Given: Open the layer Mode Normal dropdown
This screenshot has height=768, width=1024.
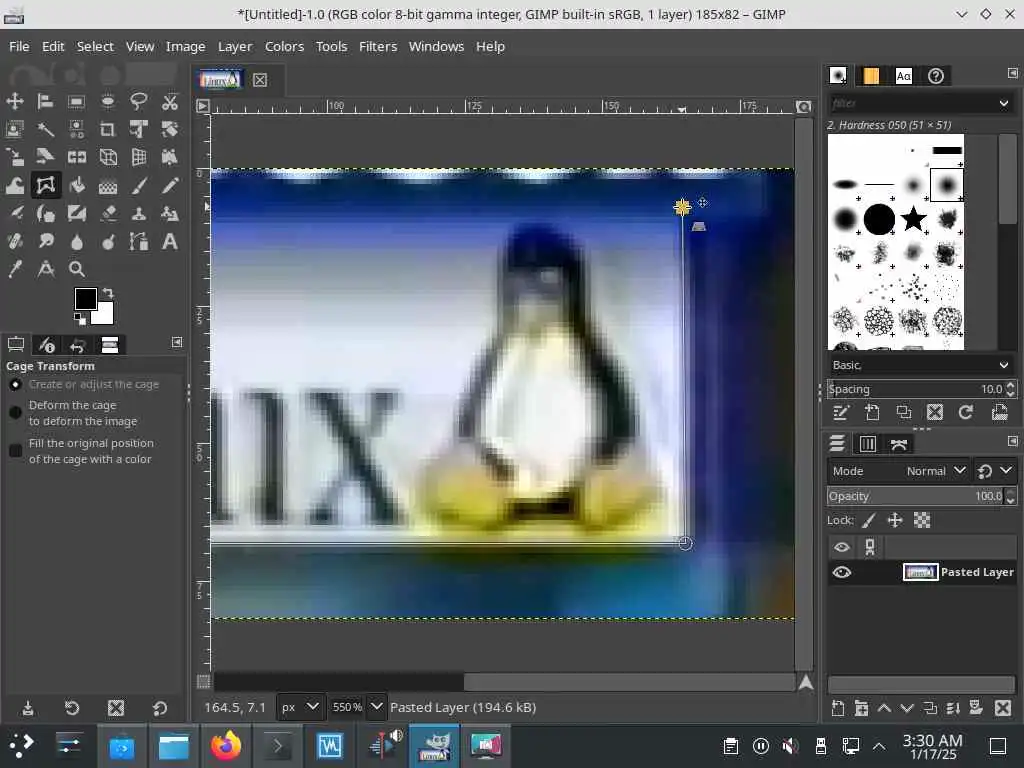Looking at the screenshot, I should tap(898, 471).
